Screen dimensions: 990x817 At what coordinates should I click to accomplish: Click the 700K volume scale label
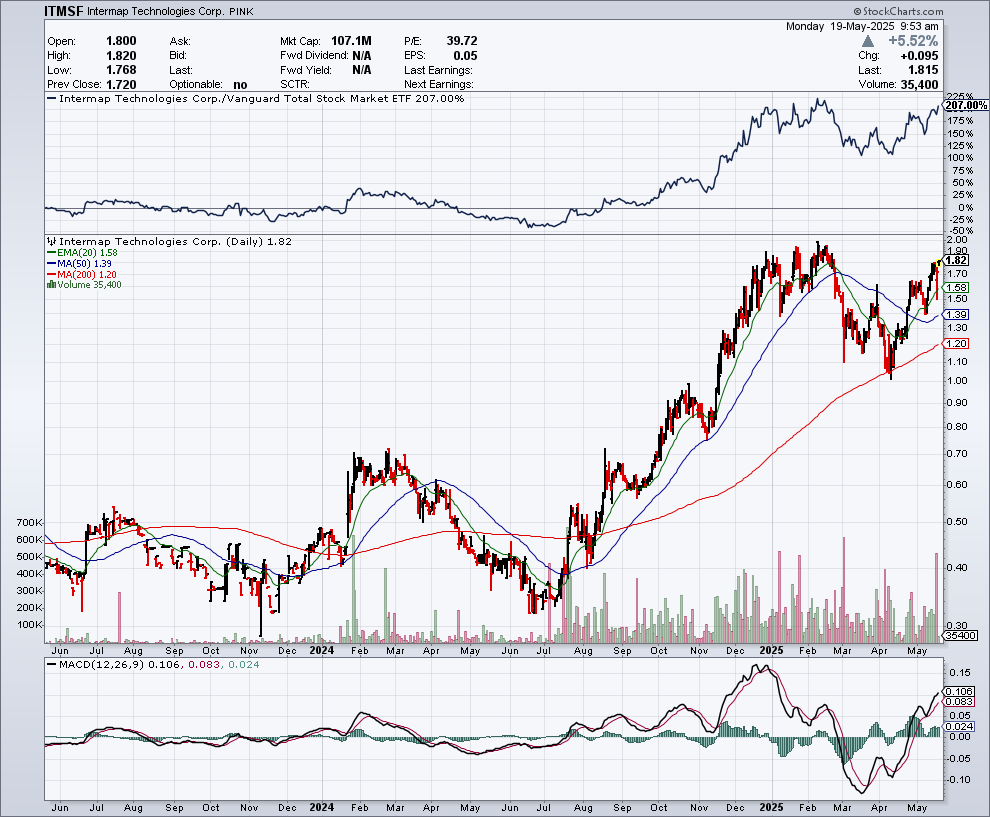pyautogui.click(x=29, y=523)
